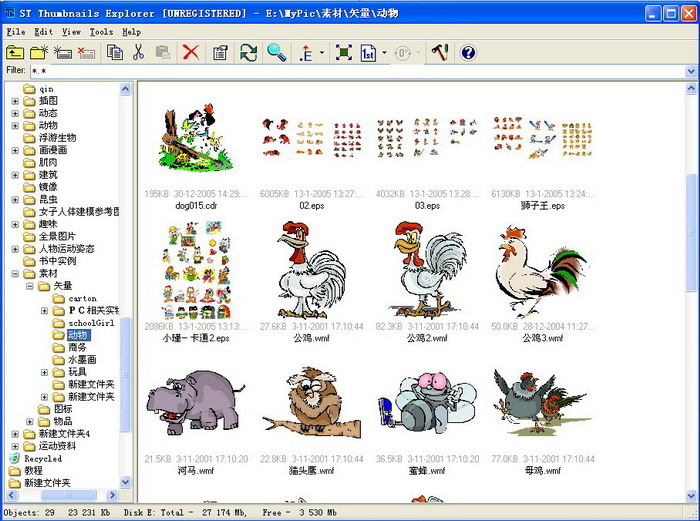Click the green Refresh arrows icon
Viewport: 700px width, 521px height.
tap(248, 53)
